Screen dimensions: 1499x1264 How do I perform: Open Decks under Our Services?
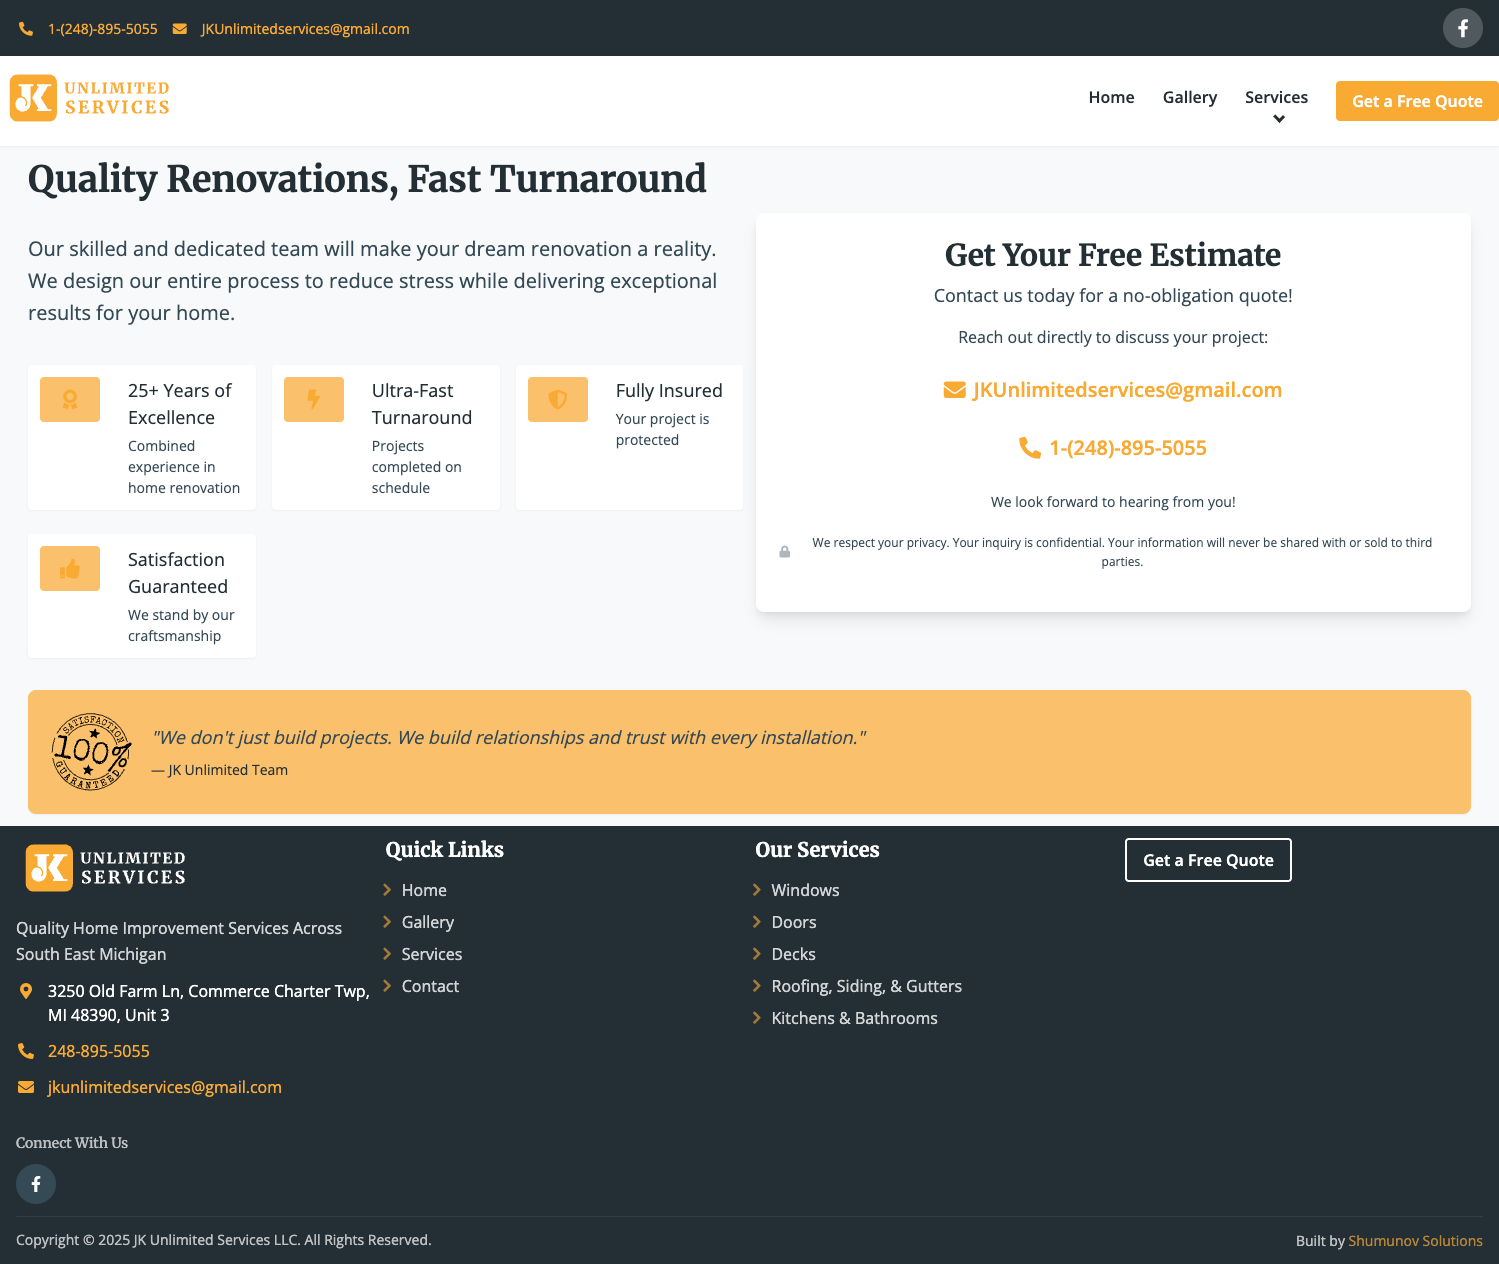click(x=794, y=954)
